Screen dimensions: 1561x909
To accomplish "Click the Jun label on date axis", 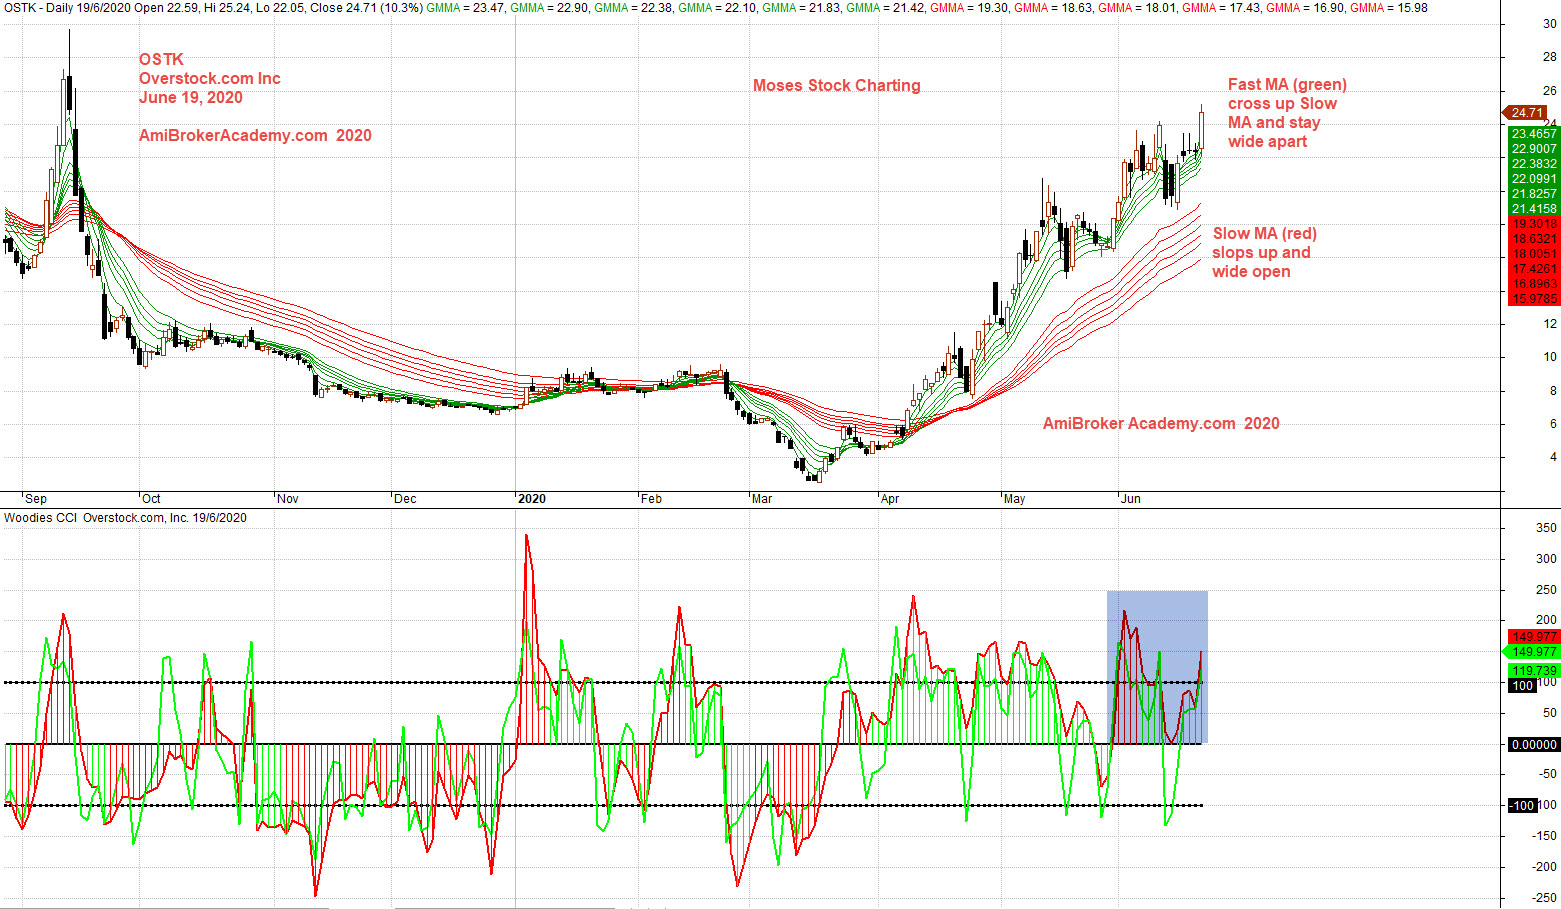I will click(1131, 499).
